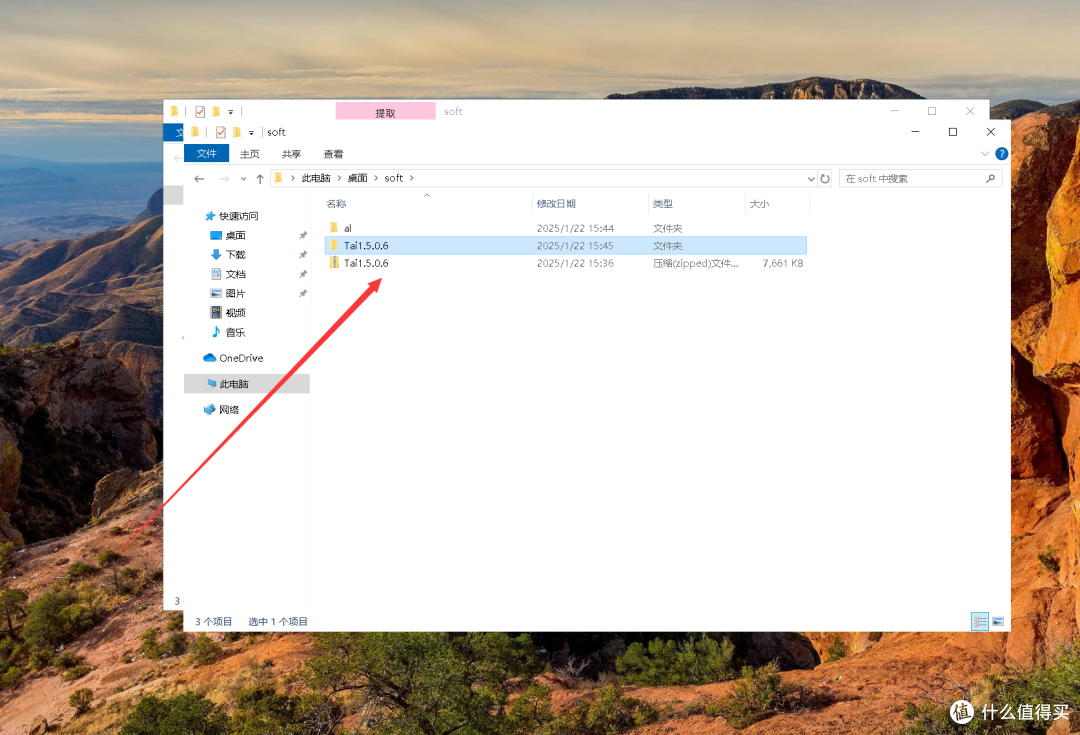Viewport: 1080px width, 735px height.
Task: Click the address bar folder icon
Action: coord(278,178)
